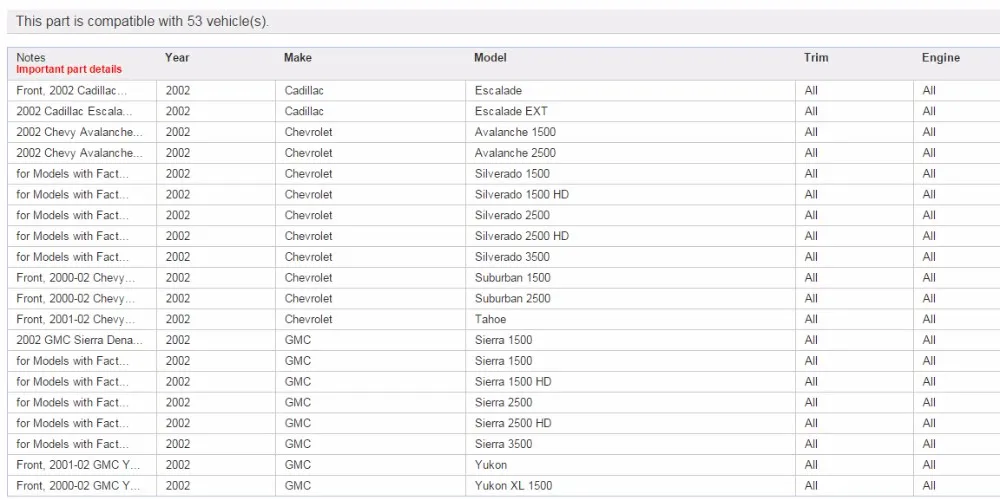The width and height of the screenshot is (1000, 500).
Task: Select the 'Tahoe' model cell
Action: [630, 319]
